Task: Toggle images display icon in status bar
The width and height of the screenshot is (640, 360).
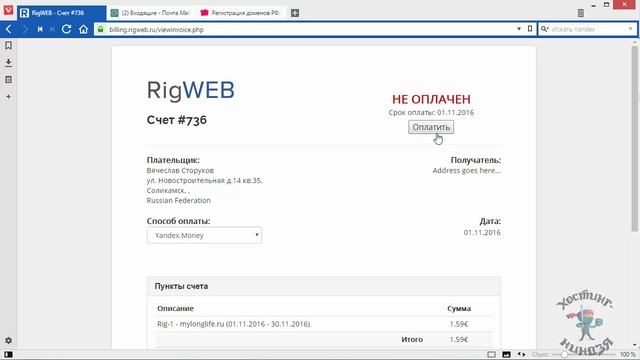Action: coord(506,354)
